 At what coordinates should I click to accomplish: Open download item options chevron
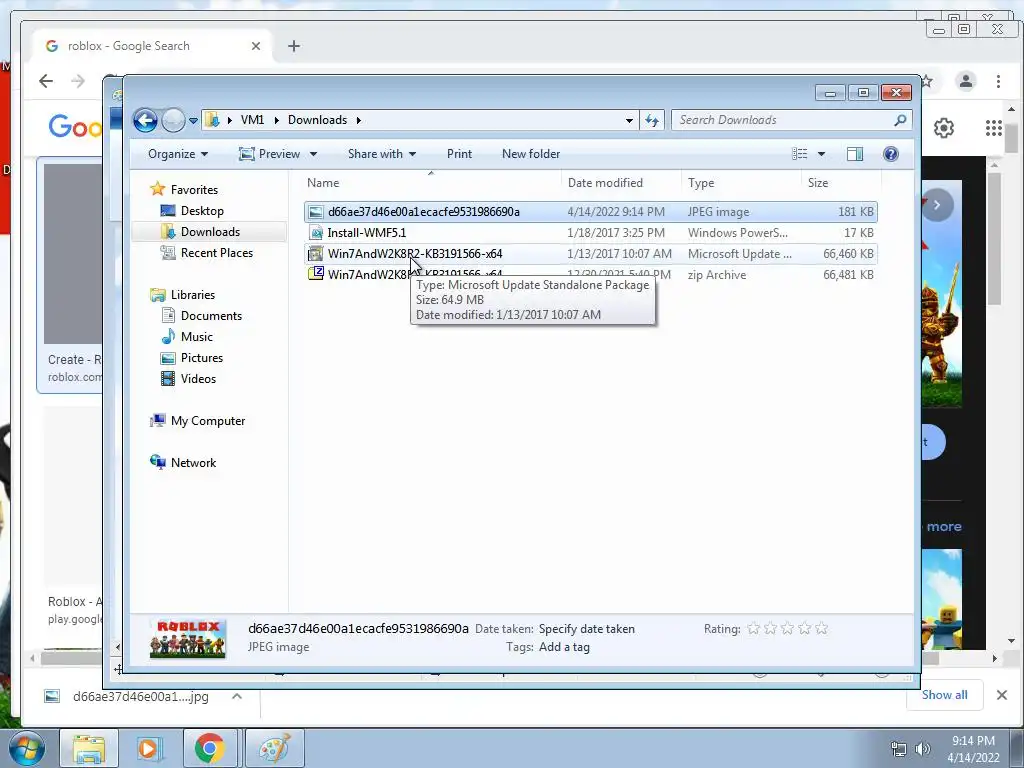pos(237,696)
